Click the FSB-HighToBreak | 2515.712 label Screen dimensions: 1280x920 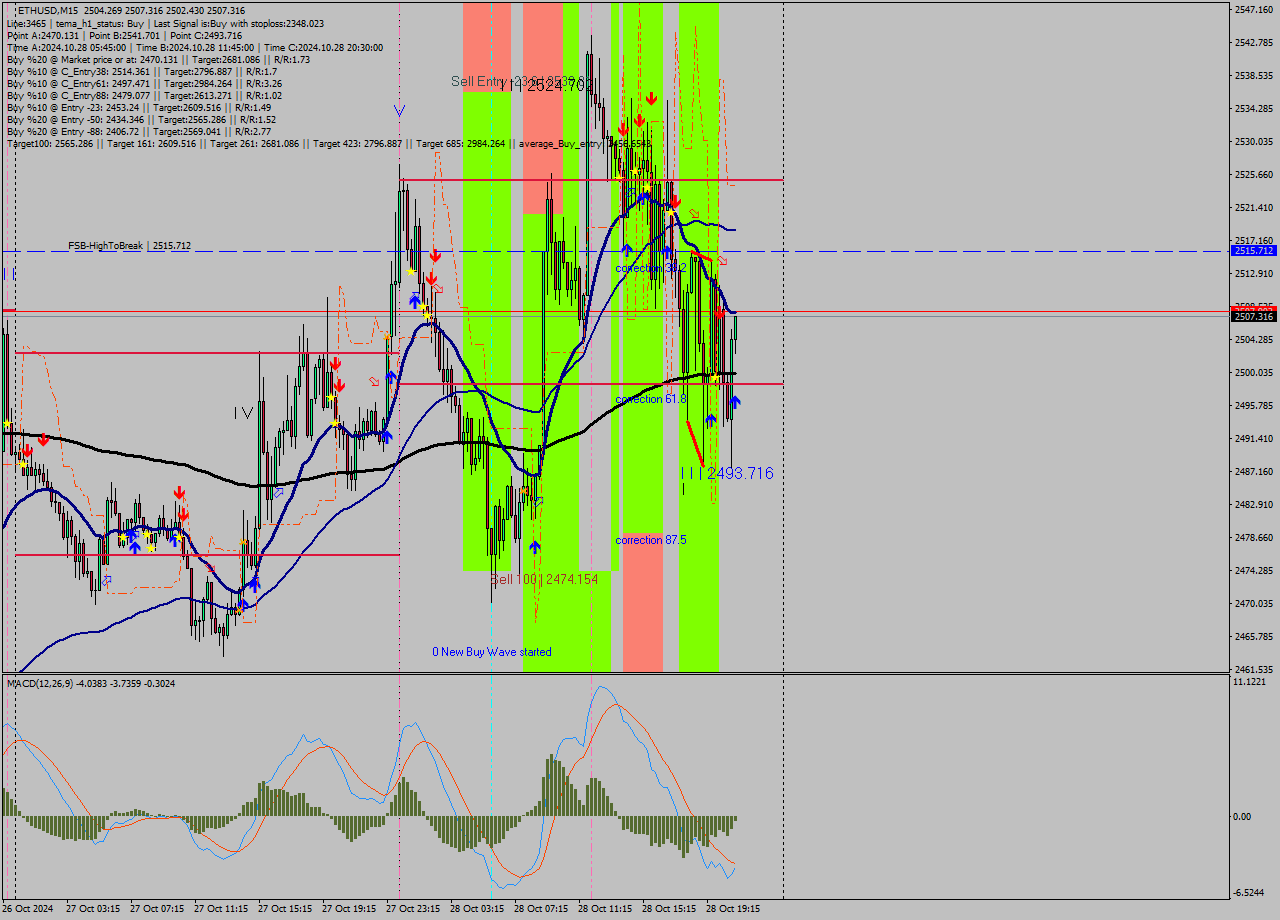pyautogui.click(x=129, y=245)
